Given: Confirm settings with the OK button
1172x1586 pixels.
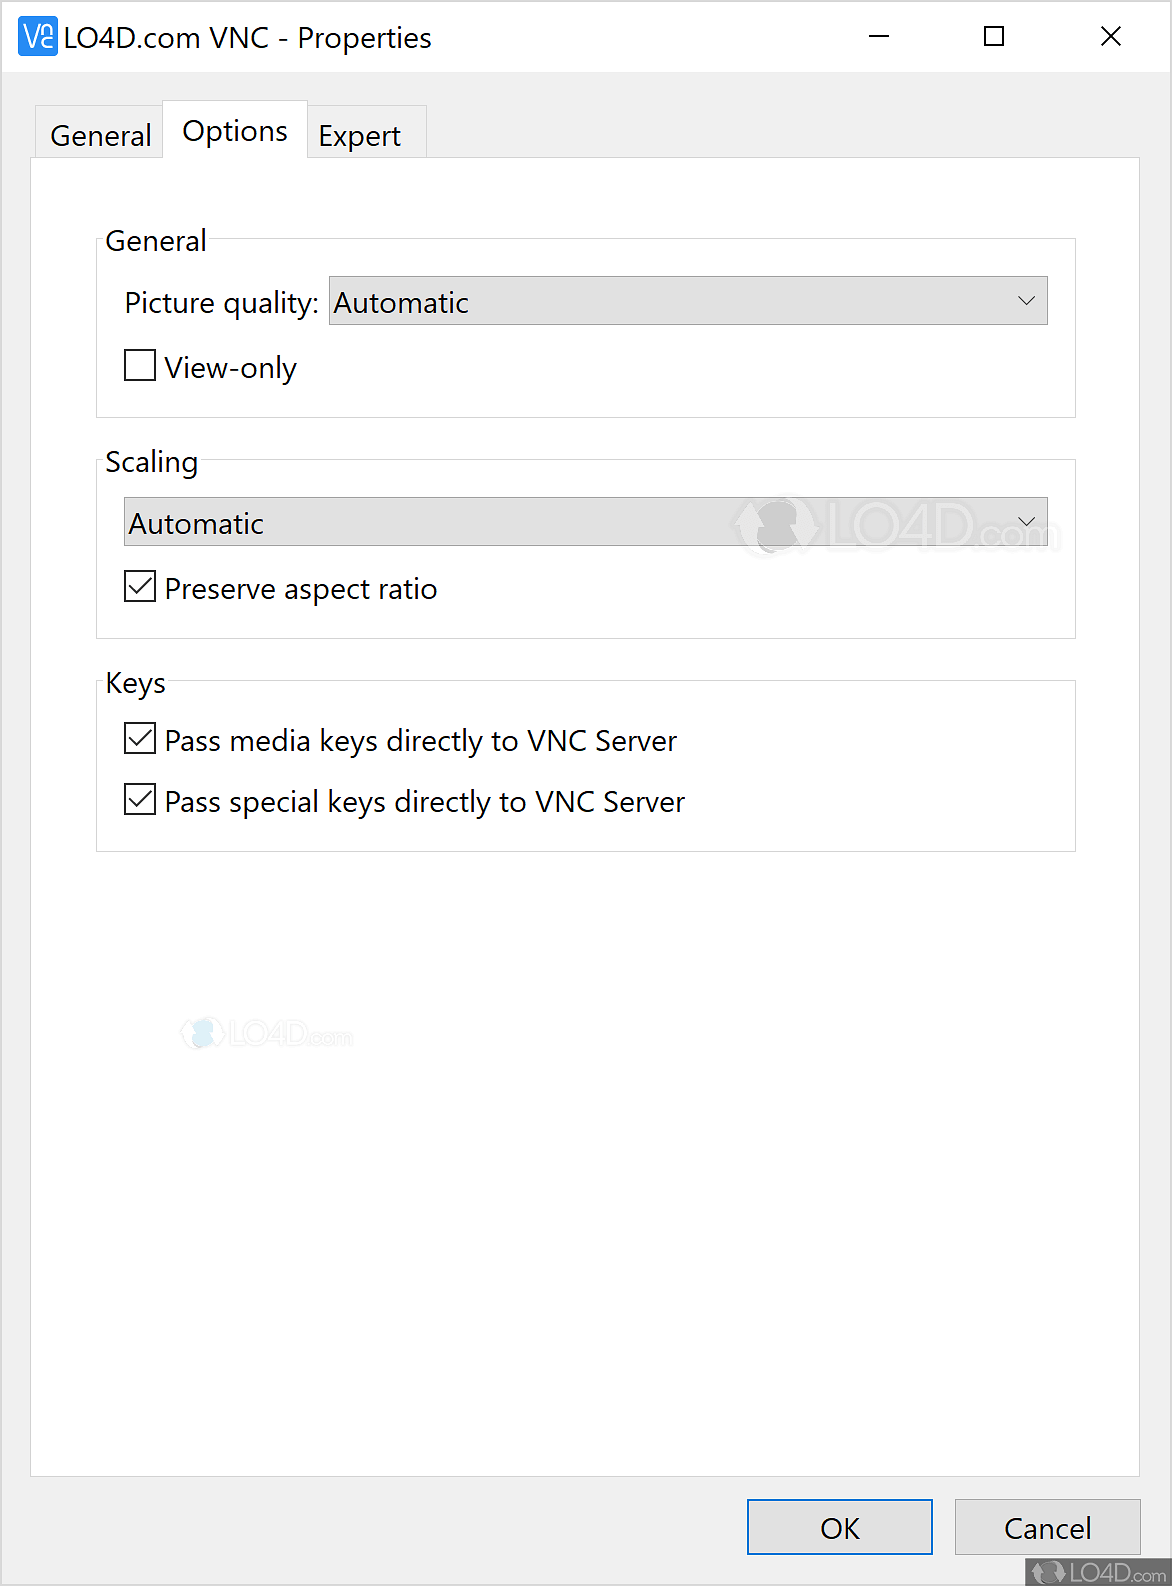Looking at the screenshot, I should click(x=839, y=1527).
